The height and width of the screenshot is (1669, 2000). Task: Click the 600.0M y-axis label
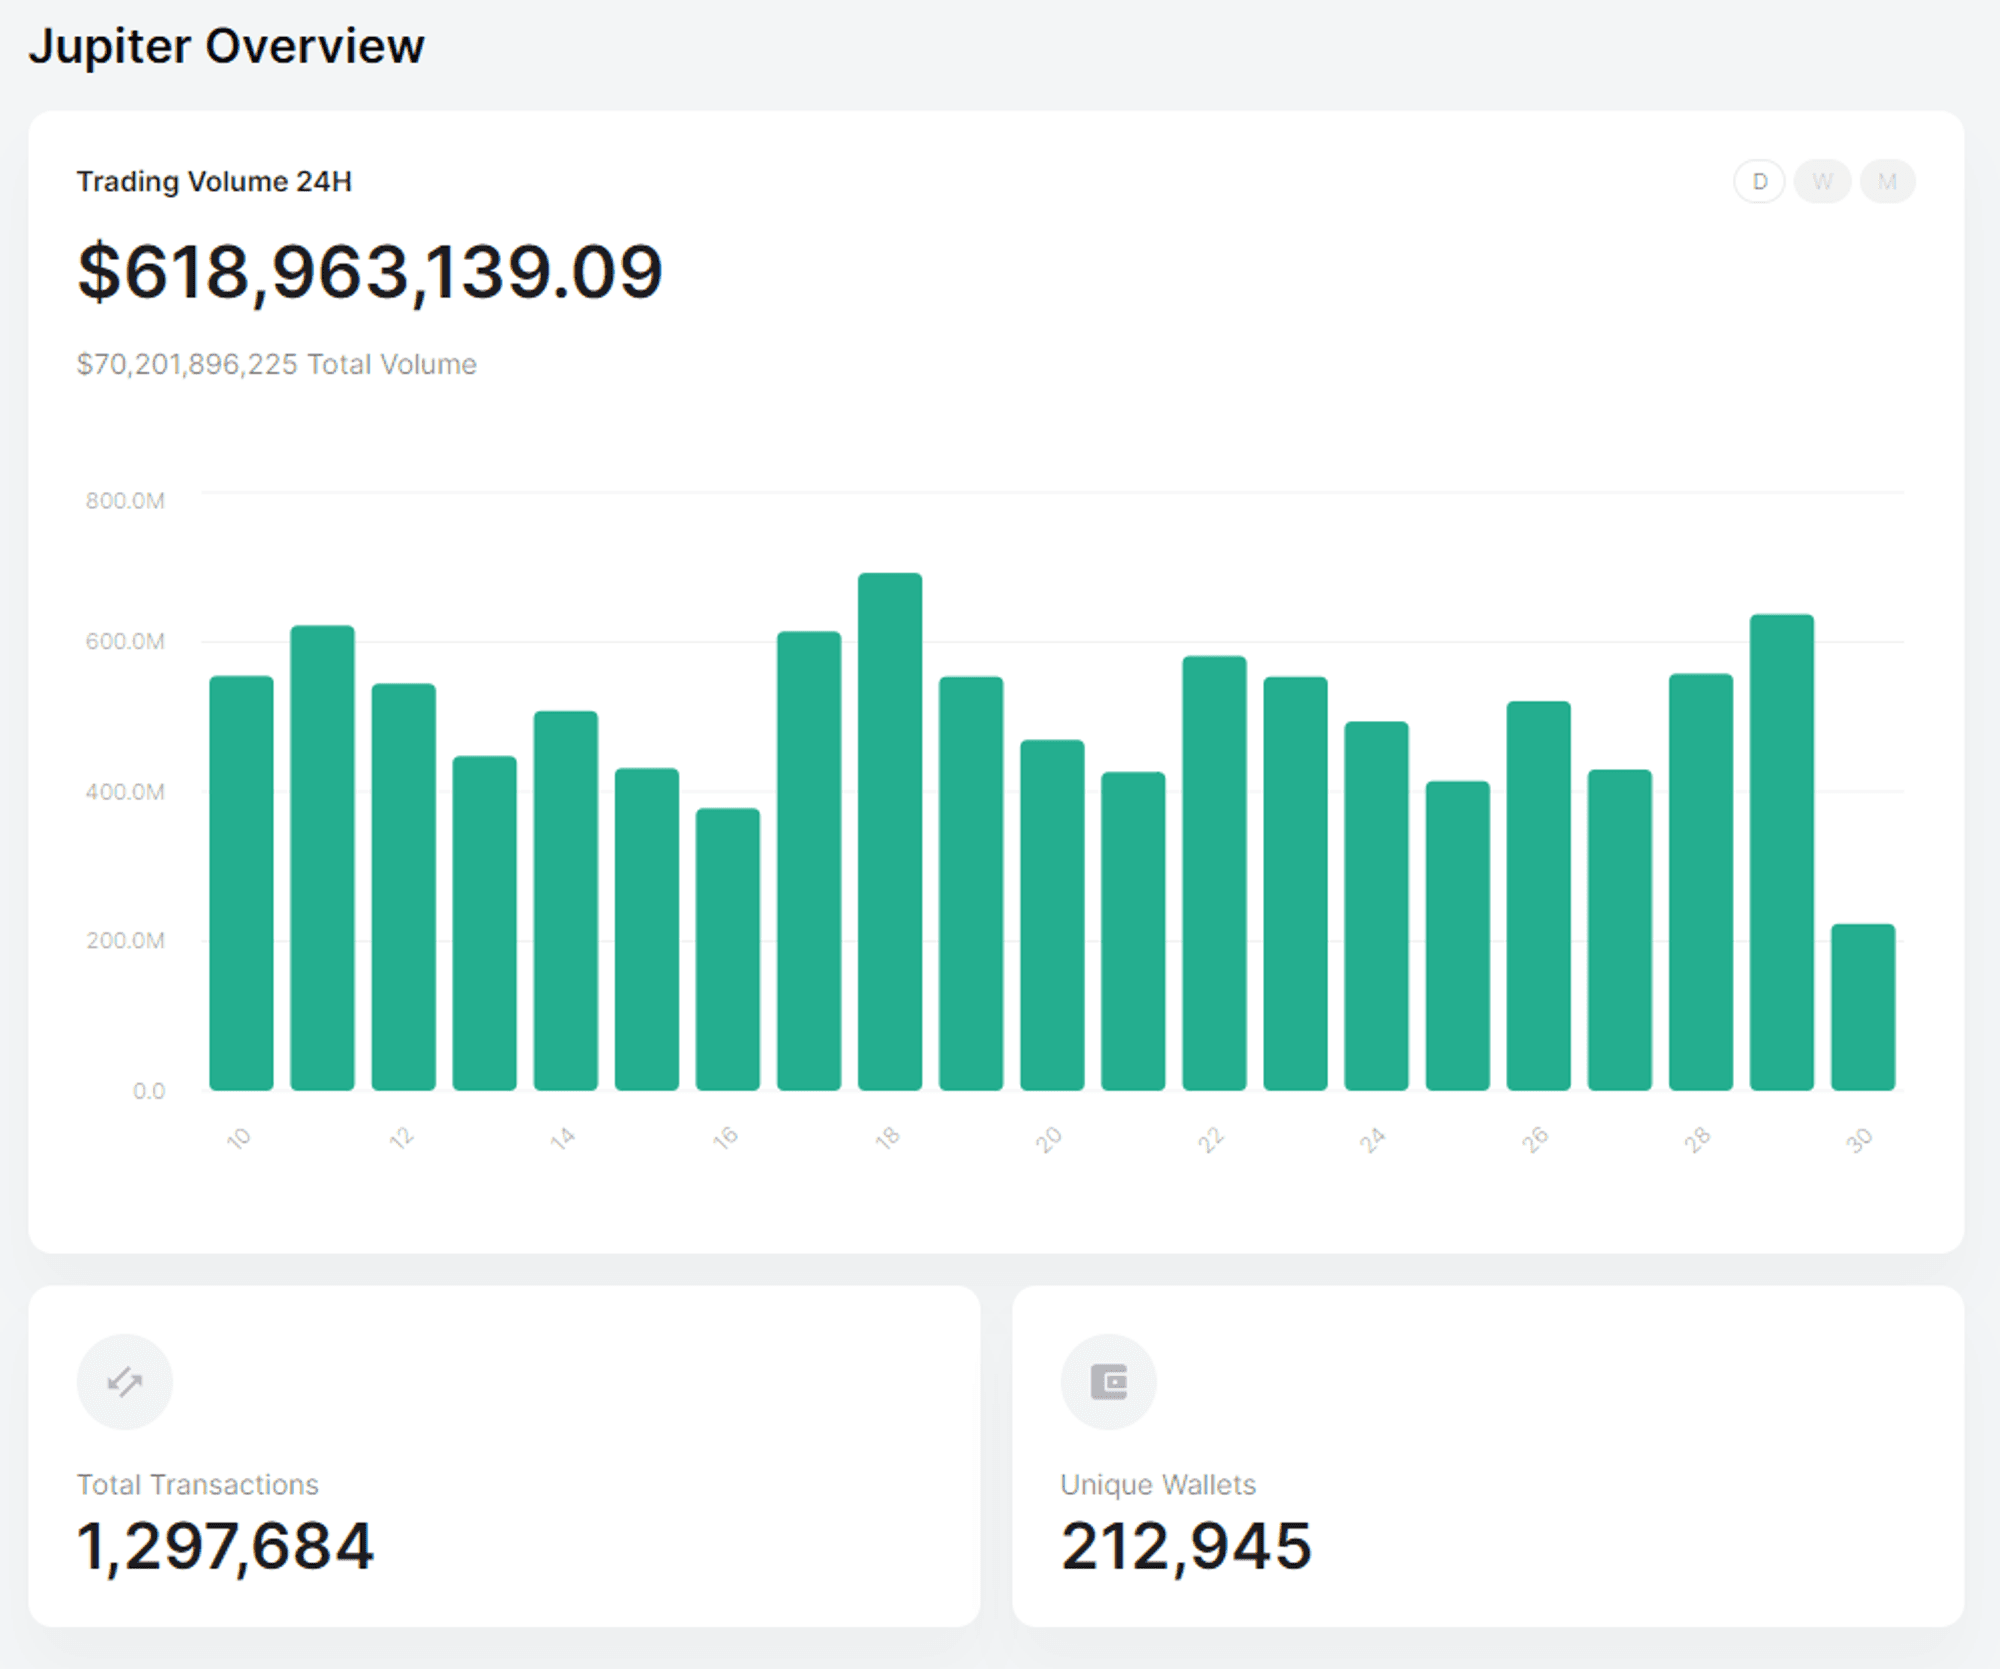[x=125, y=641]
